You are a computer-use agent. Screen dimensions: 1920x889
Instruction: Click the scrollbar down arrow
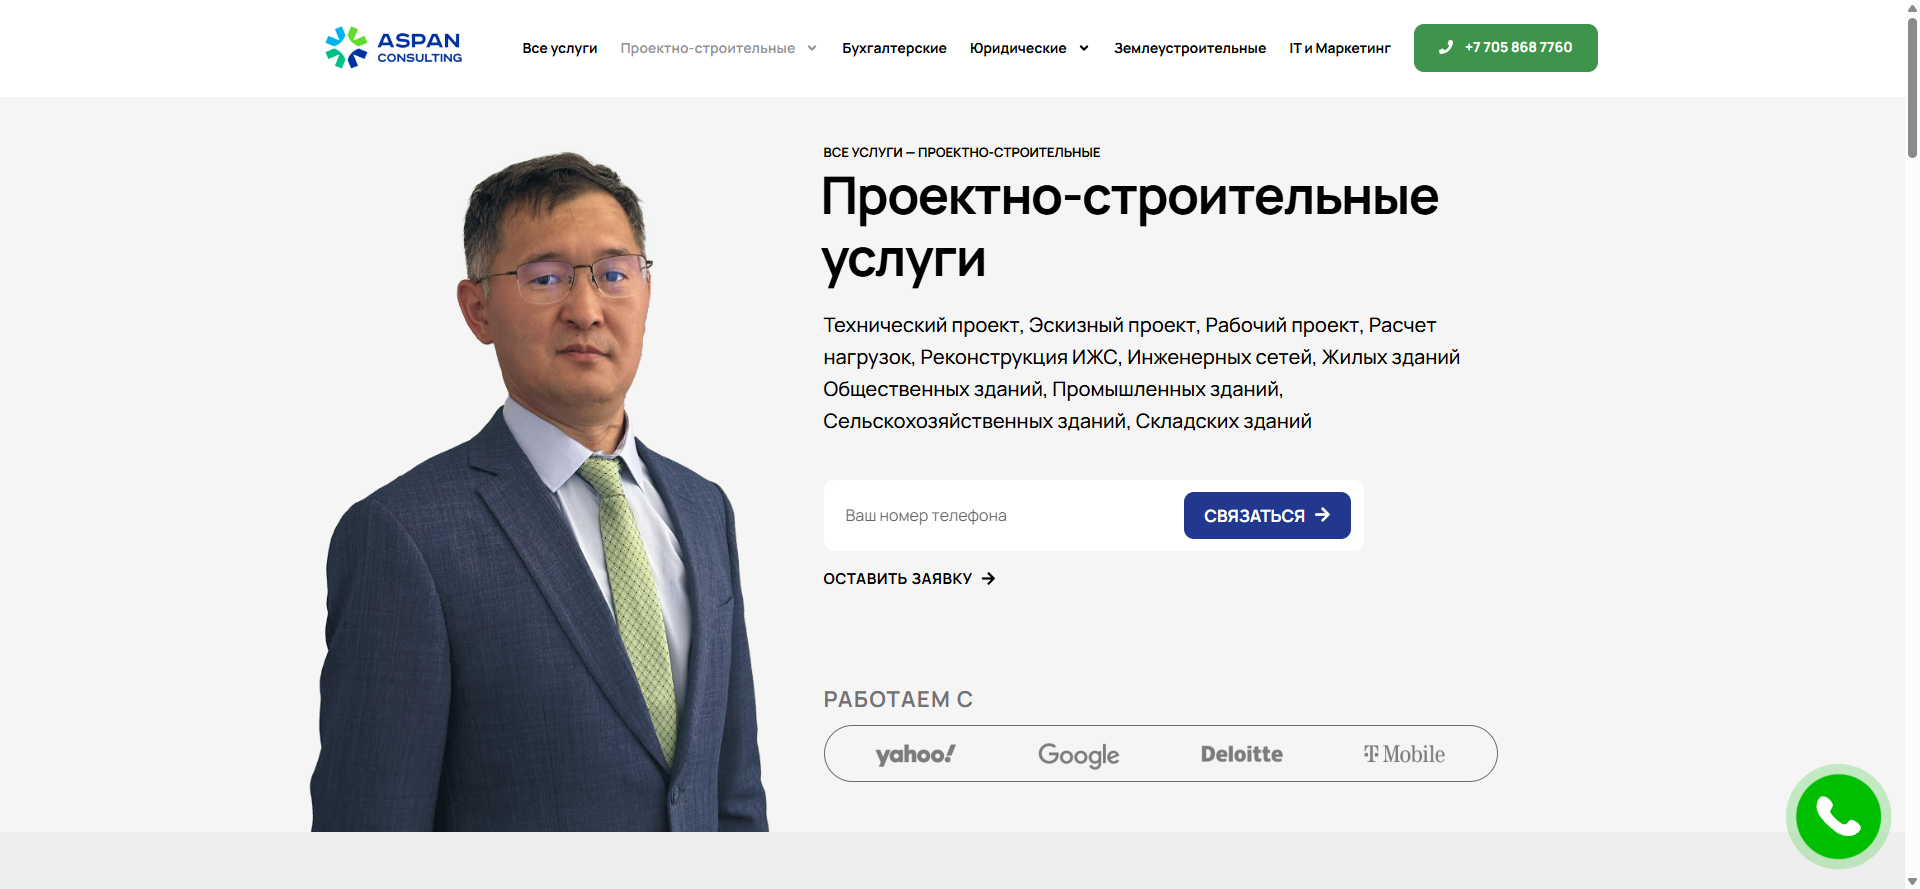(x=1912, y=881)
